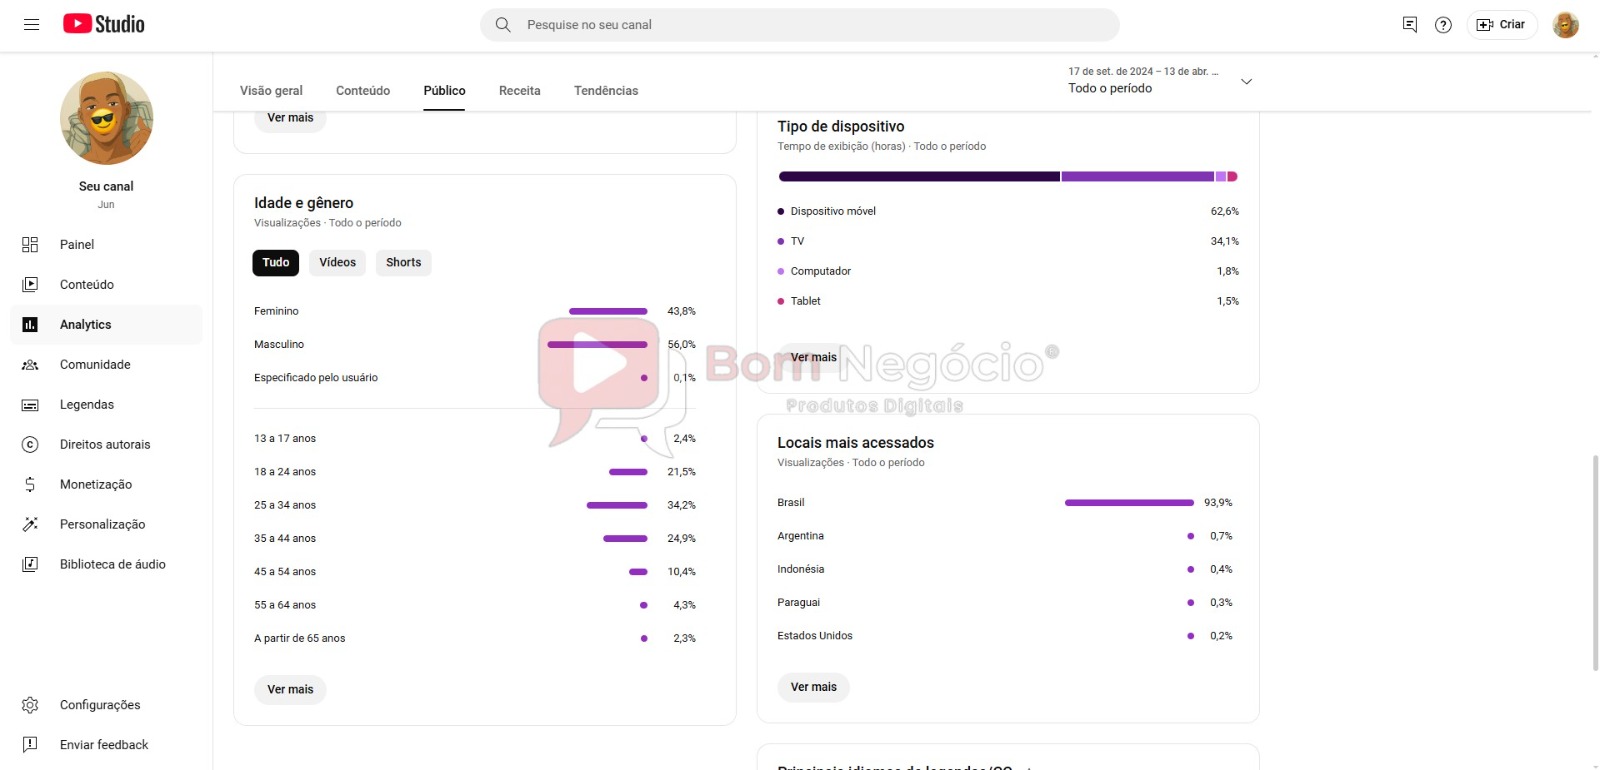Click the page vertical scrollbar
Screen dimensions: 1600x770
pos(1596,562)
